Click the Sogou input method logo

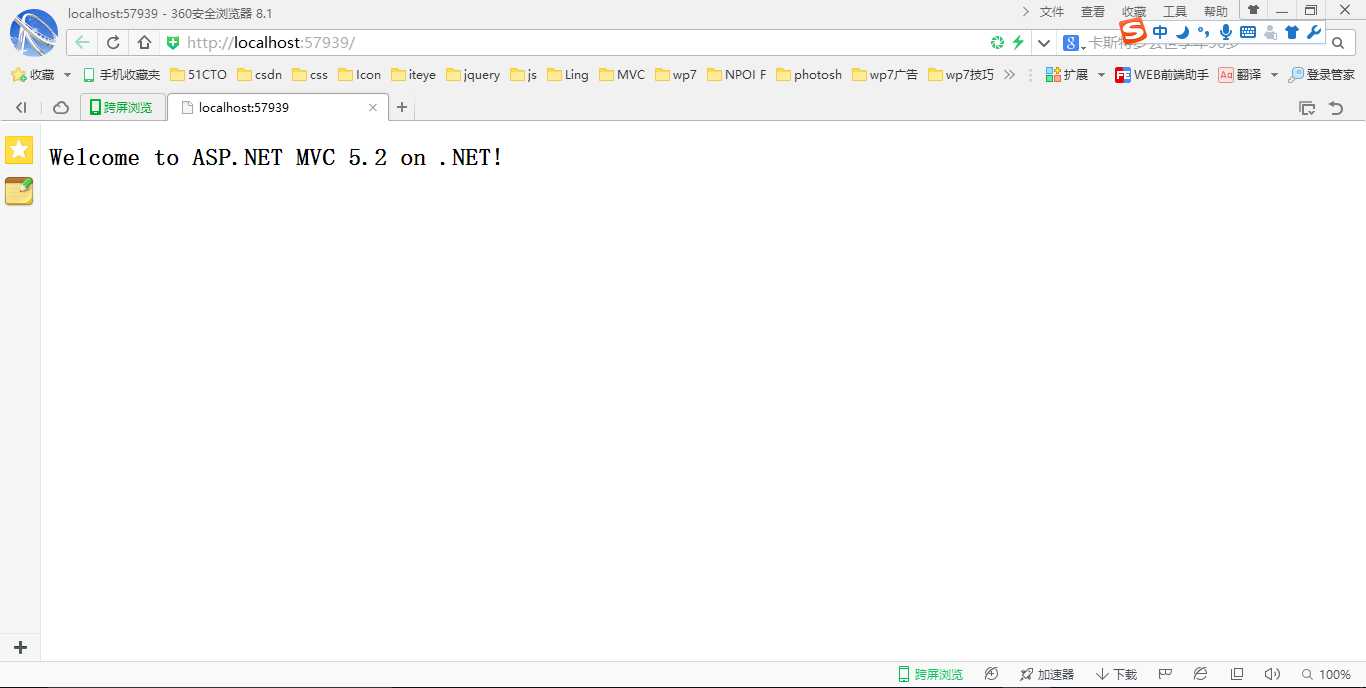[1133, 31]
